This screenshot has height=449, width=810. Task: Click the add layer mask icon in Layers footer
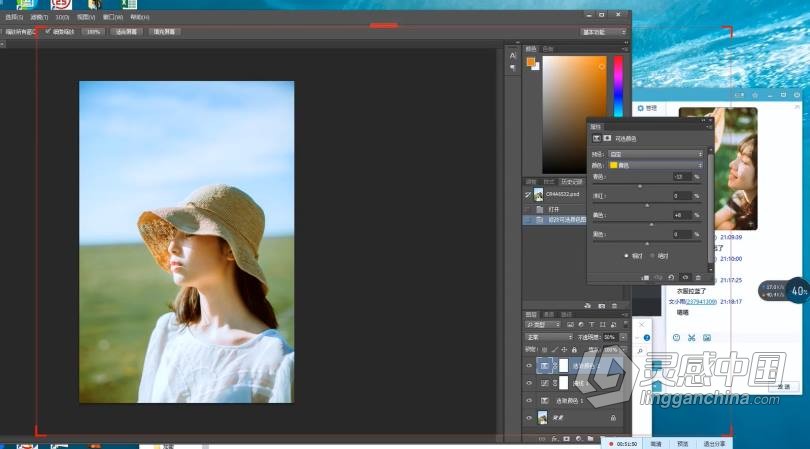pos(567,439)
